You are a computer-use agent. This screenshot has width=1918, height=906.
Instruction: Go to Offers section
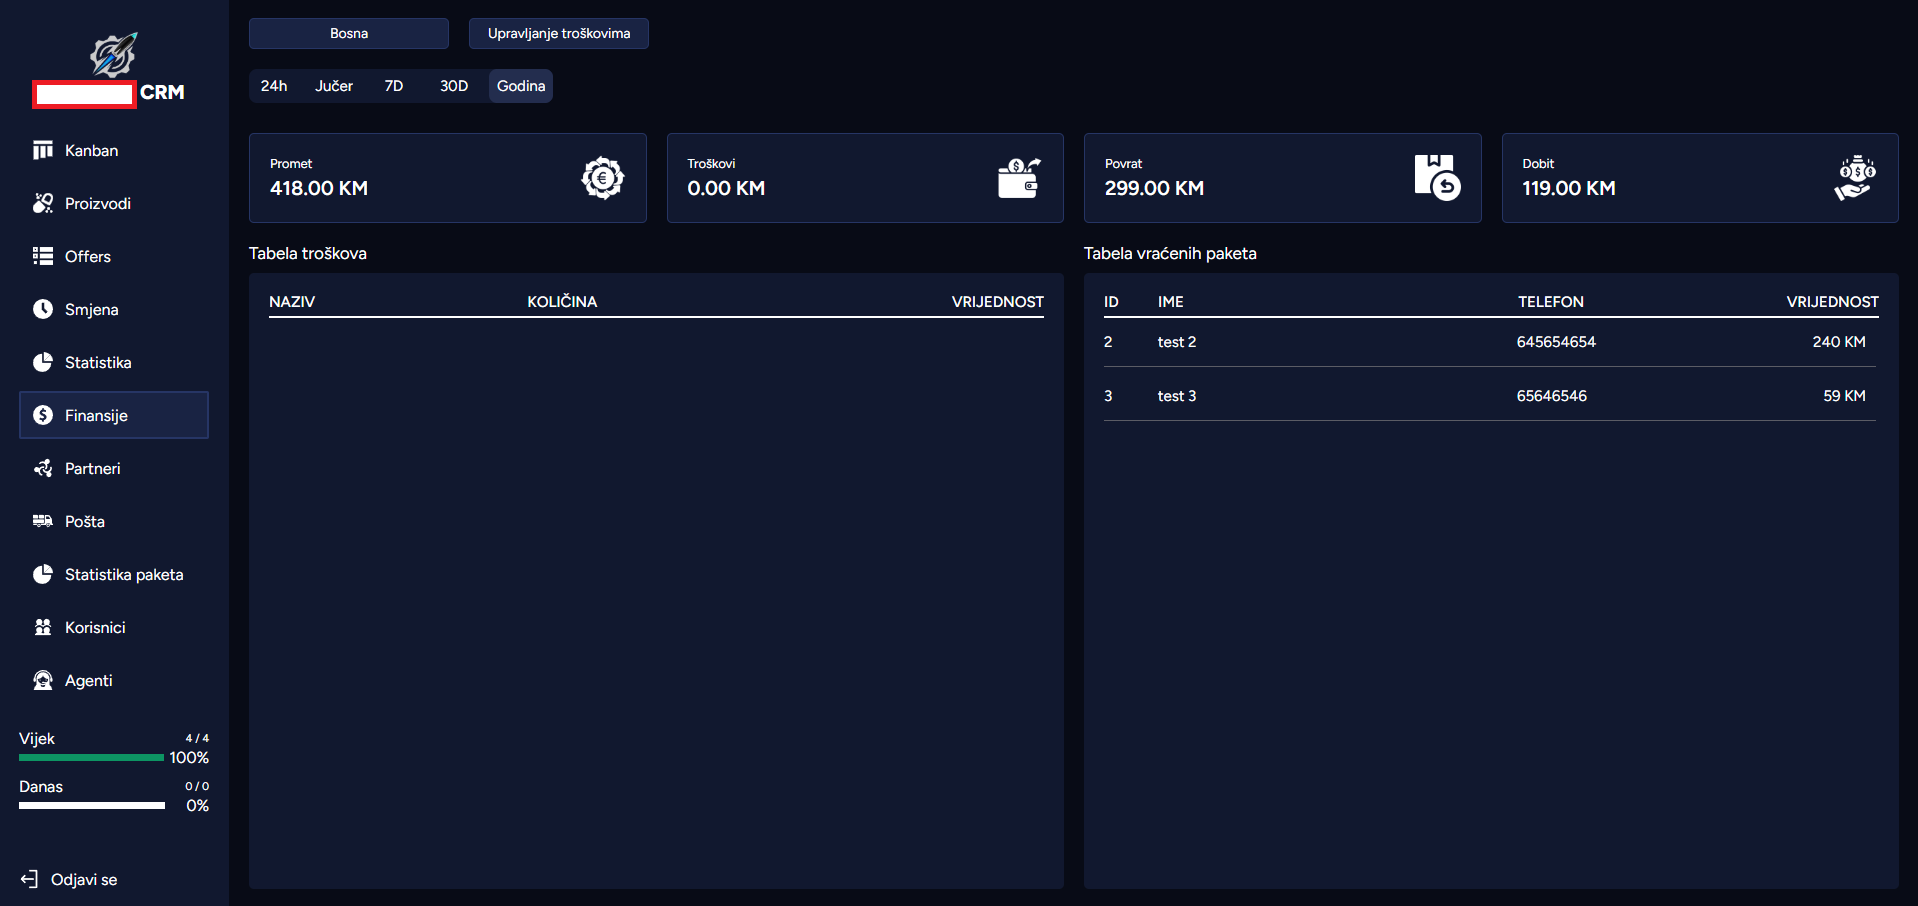click(x=114, y=256)
